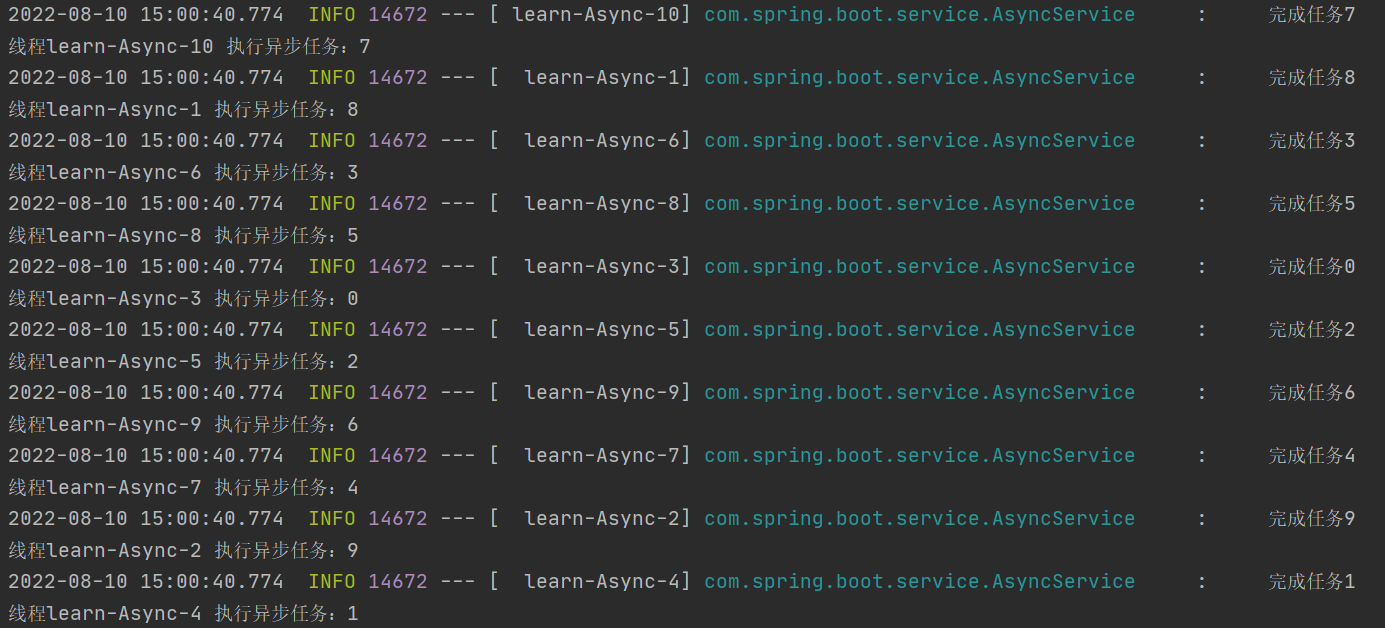Click the AsyncService link beside 完成任务5
The width and height of the screenshot is (1385, 628).
[x=919, y=204]
